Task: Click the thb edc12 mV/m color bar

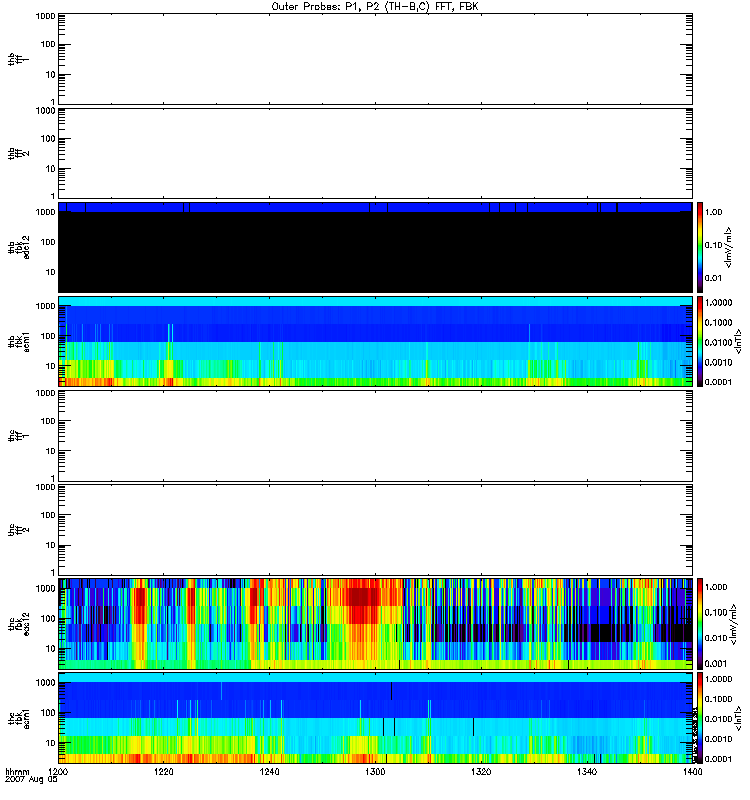Action: [703, 247]
